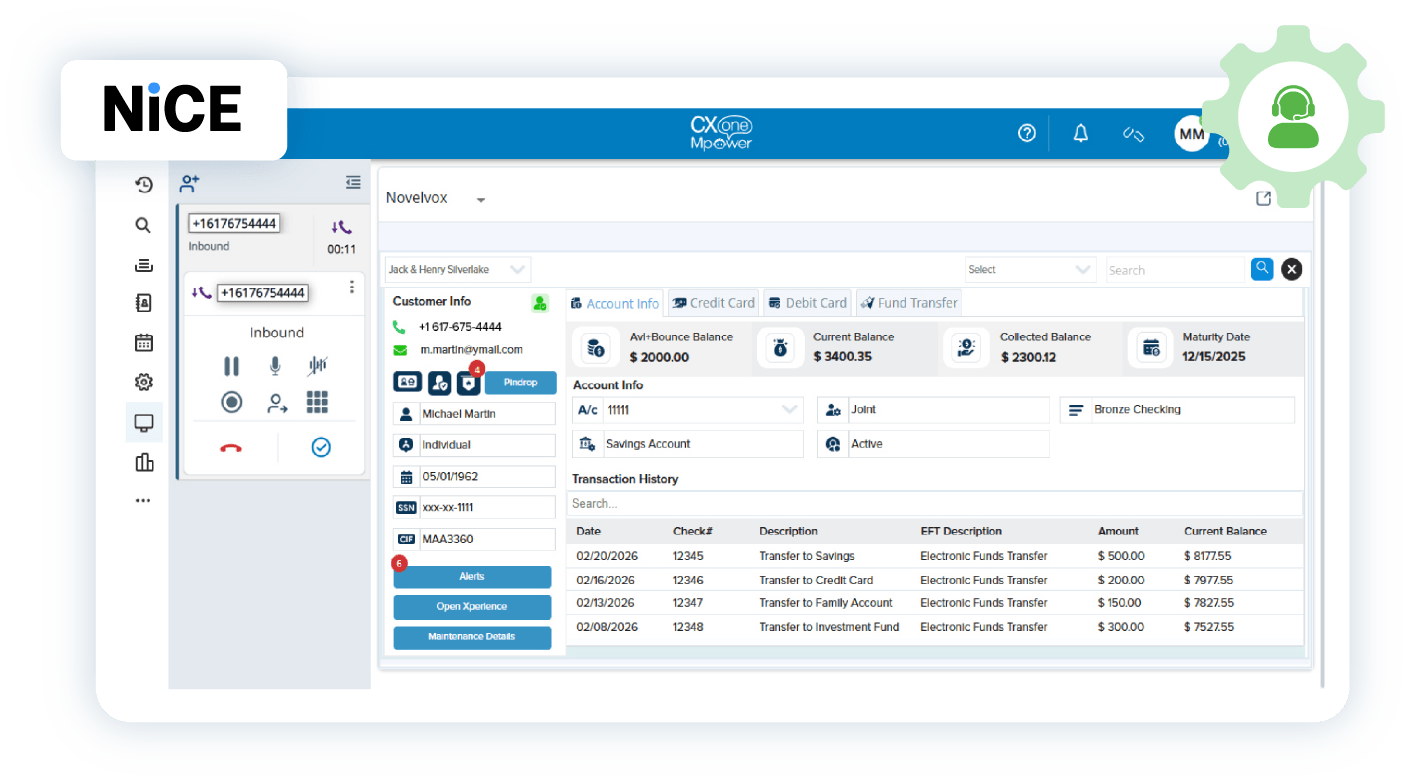This screenshot has width=1410, height=783.
Task: Click the m.martin@ymail.com email address
Action: [x=471, y=350]
